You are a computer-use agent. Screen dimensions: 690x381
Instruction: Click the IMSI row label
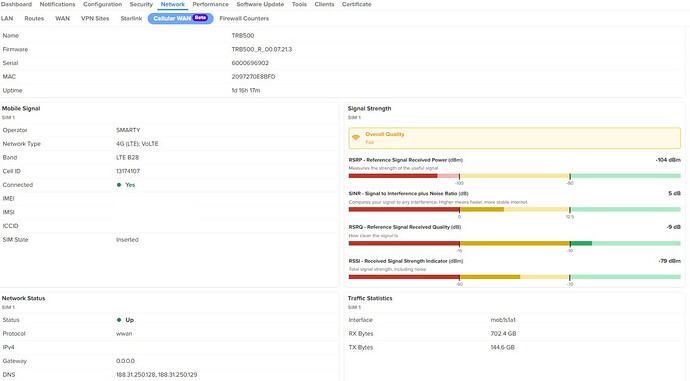pyautogui.click(x=8, y=212)
